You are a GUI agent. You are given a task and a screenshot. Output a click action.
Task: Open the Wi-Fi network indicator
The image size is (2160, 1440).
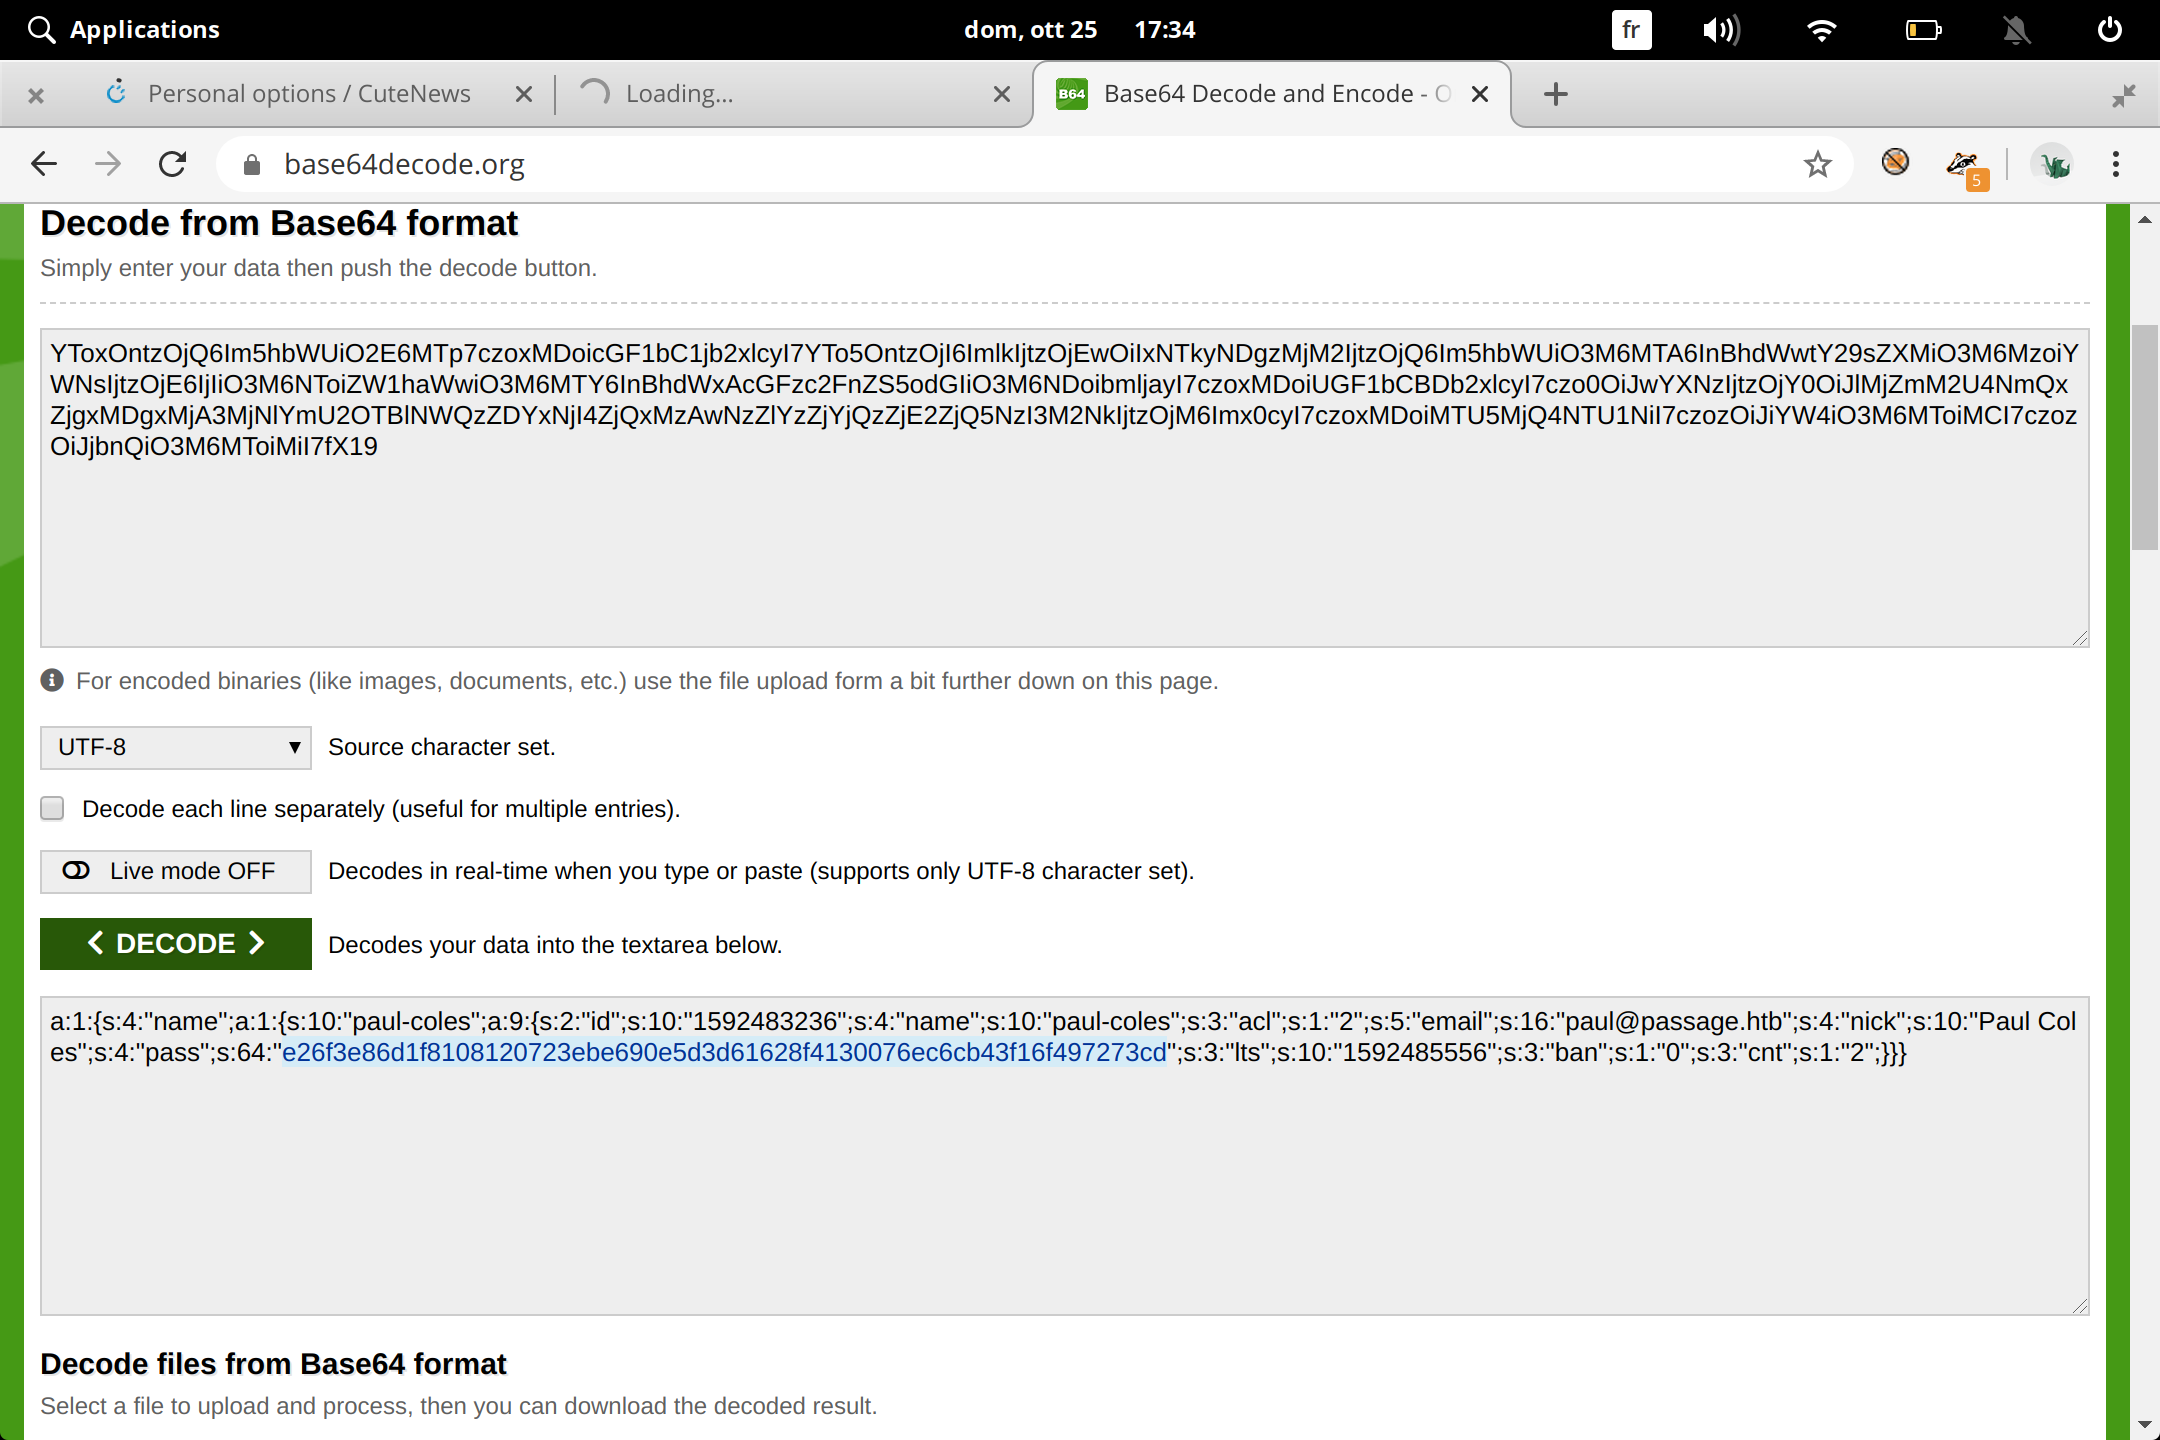(x=1822, y=30)
